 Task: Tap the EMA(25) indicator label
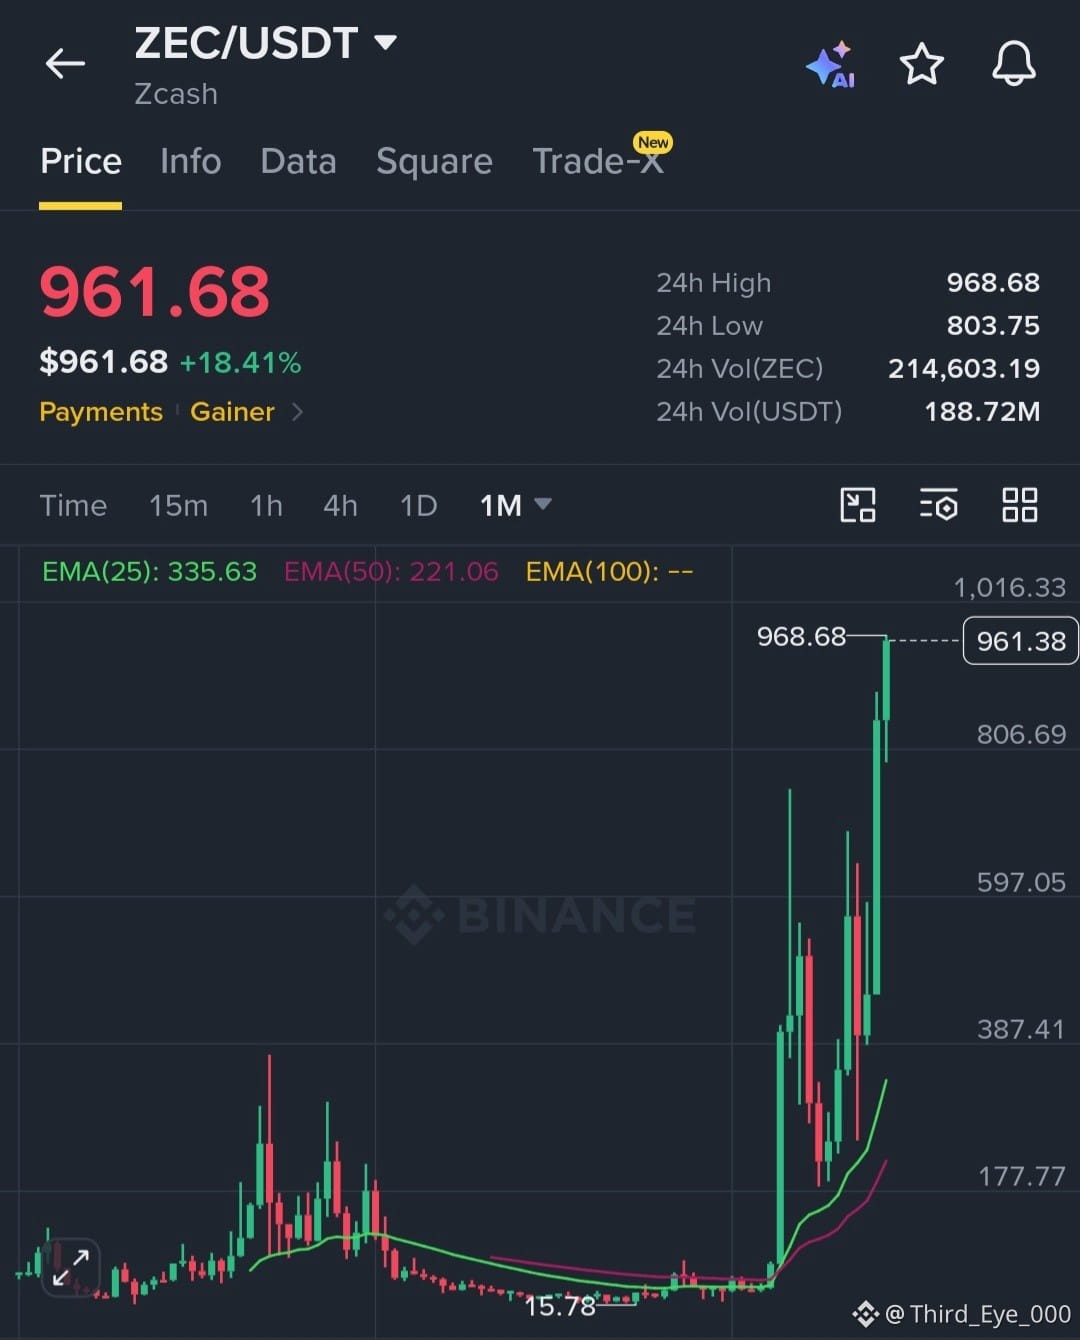coord(149,571)
